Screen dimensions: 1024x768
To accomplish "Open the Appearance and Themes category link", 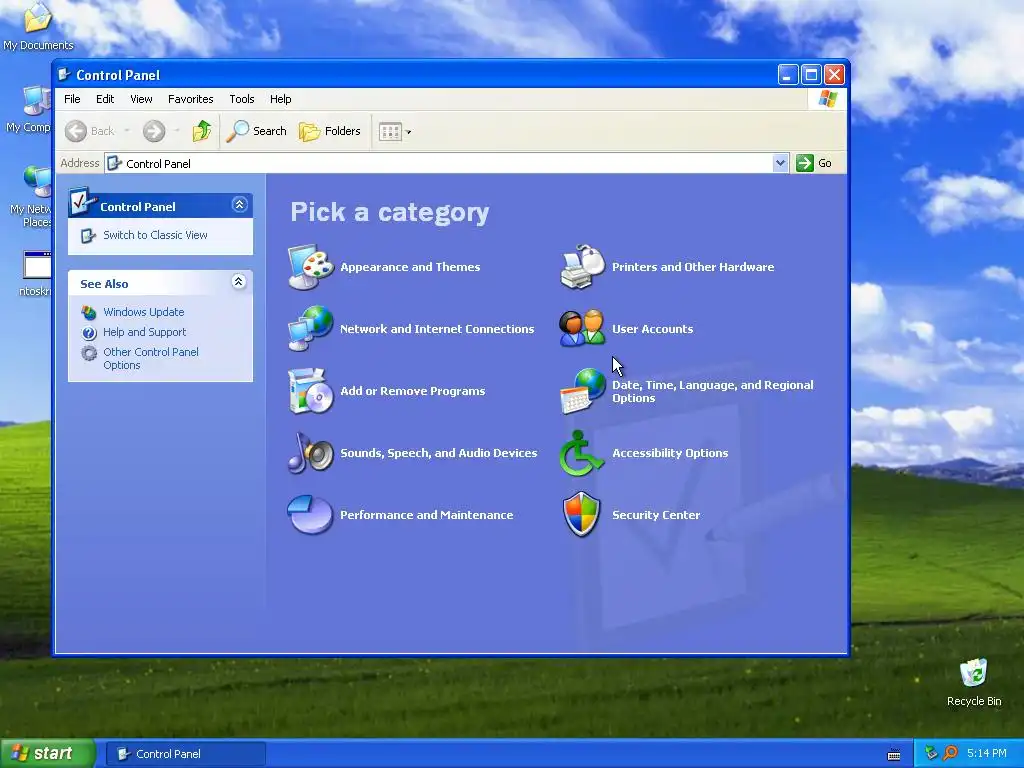I will coord(410,266).
